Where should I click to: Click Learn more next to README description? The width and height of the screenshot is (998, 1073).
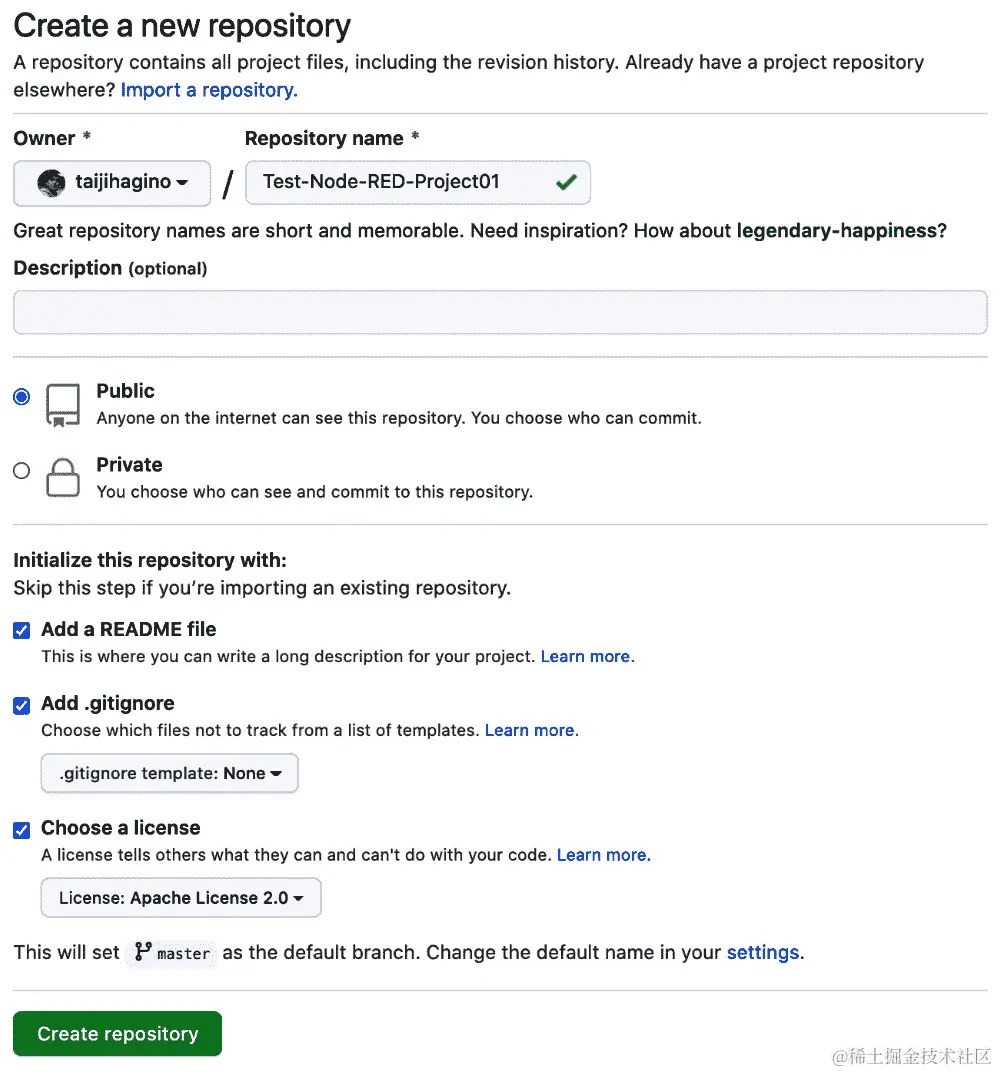pos(587,656)
